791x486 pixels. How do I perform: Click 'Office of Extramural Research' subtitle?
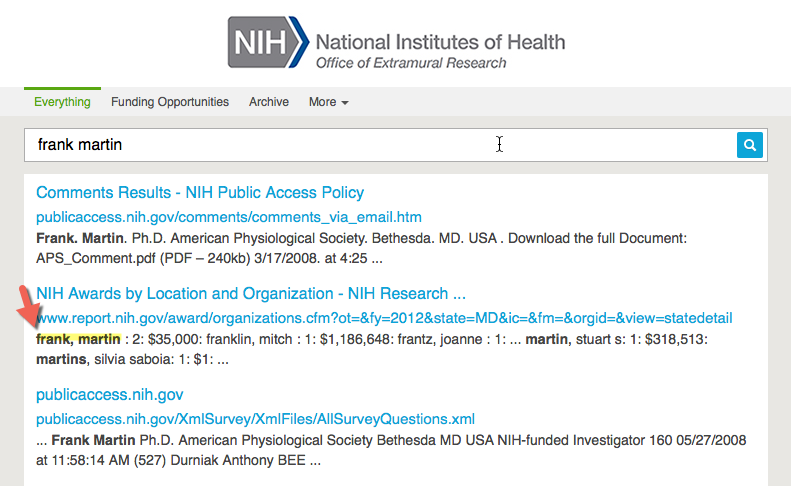pyautogui.click(x=411, y=63)
